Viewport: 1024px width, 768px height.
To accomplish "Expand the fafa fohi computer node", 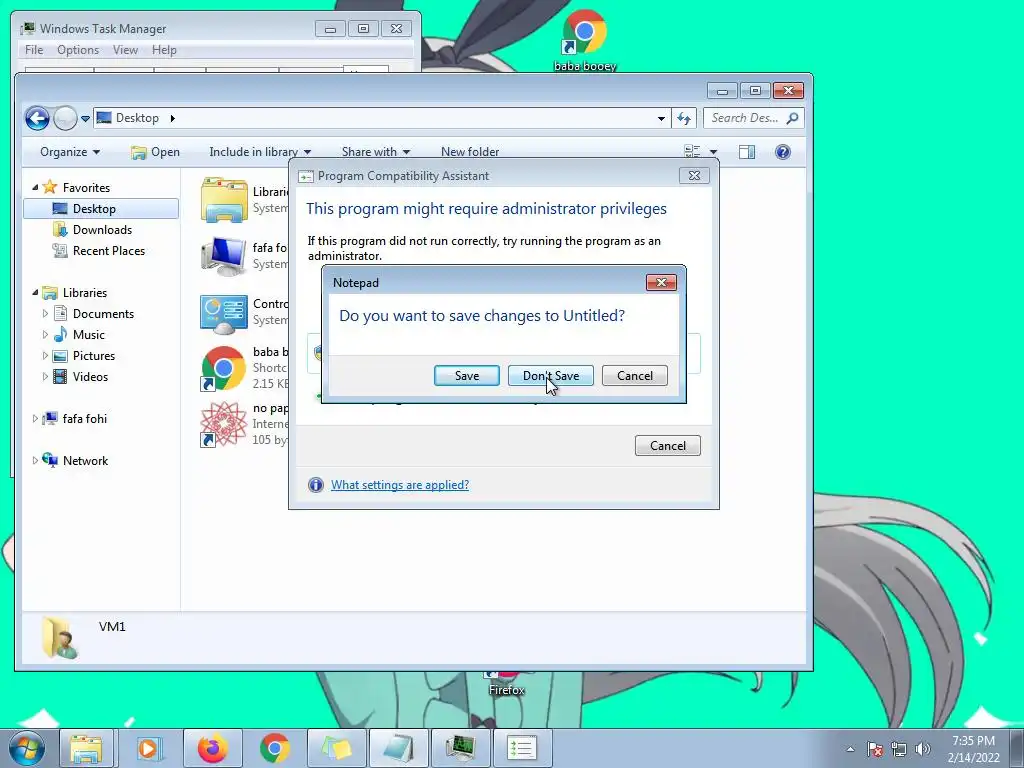I will 35,419.
